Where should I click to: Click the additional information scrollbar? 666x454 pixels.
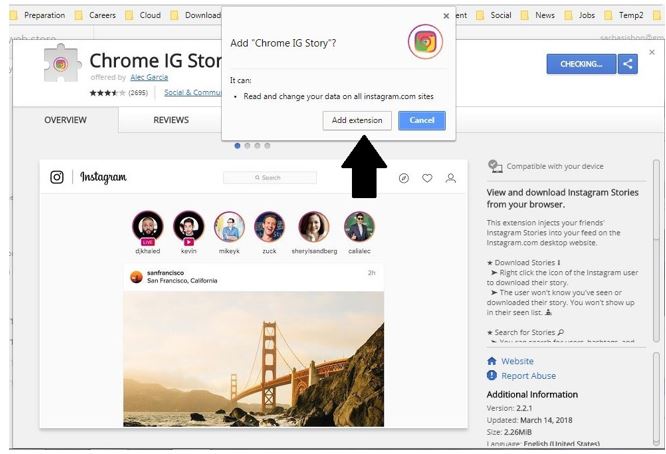(656, 399)
